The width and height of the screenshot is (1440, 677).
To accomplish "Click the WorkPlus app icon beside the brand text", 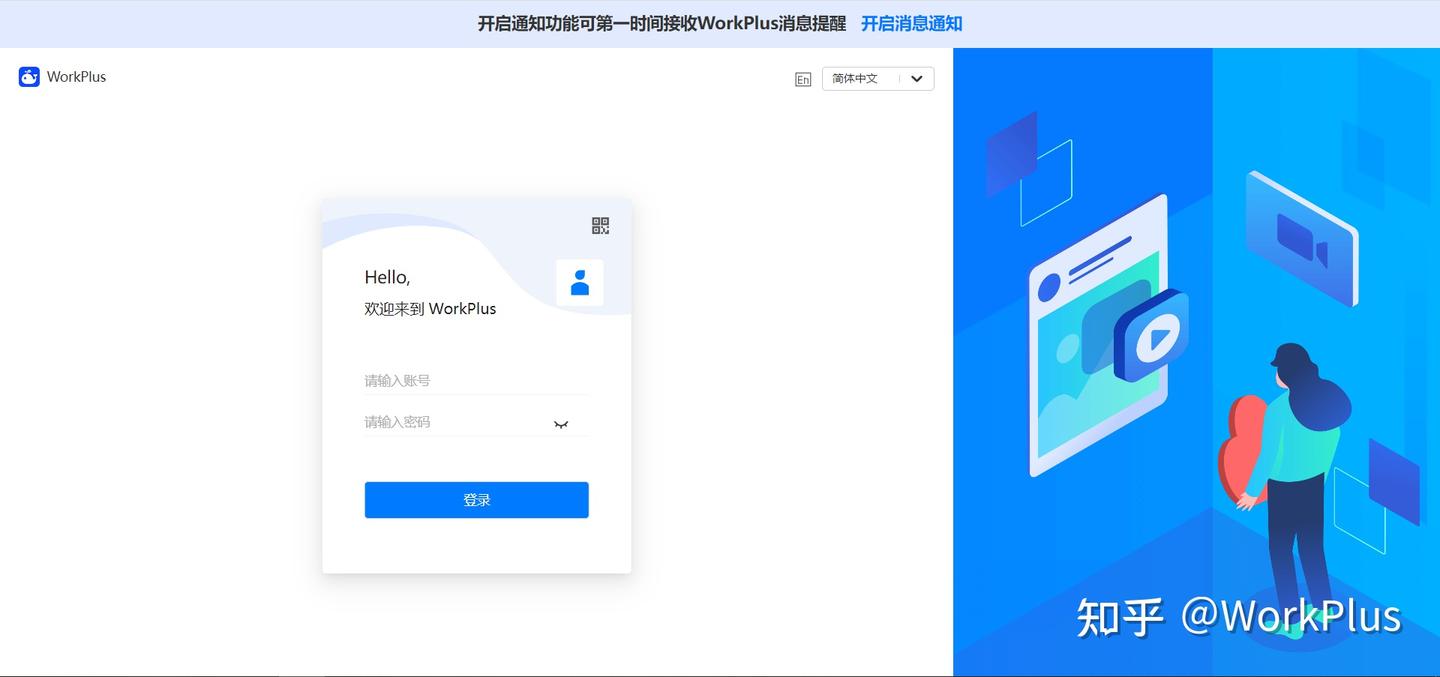I will [x=29, y=76].
